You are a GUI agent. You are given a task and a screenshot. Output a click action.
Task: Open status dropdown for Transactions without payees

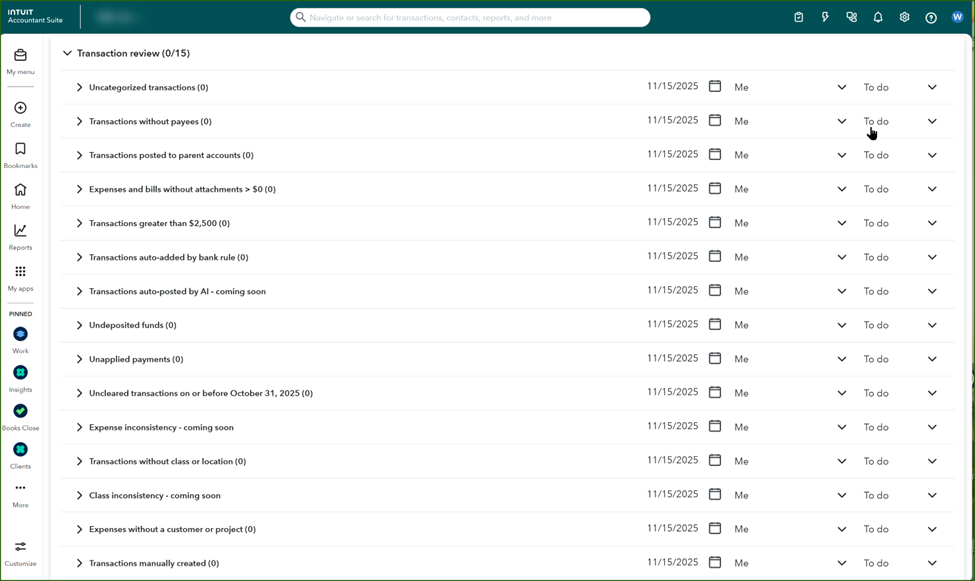pyautogui.click(x=931, y=121)
